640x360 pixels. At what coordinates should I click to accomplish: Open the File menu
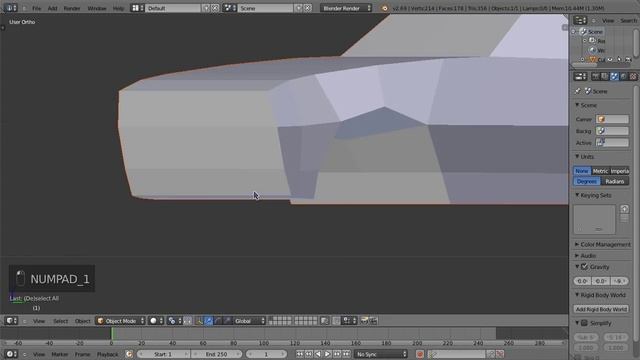pyautogui.click(x=36, y=8)
